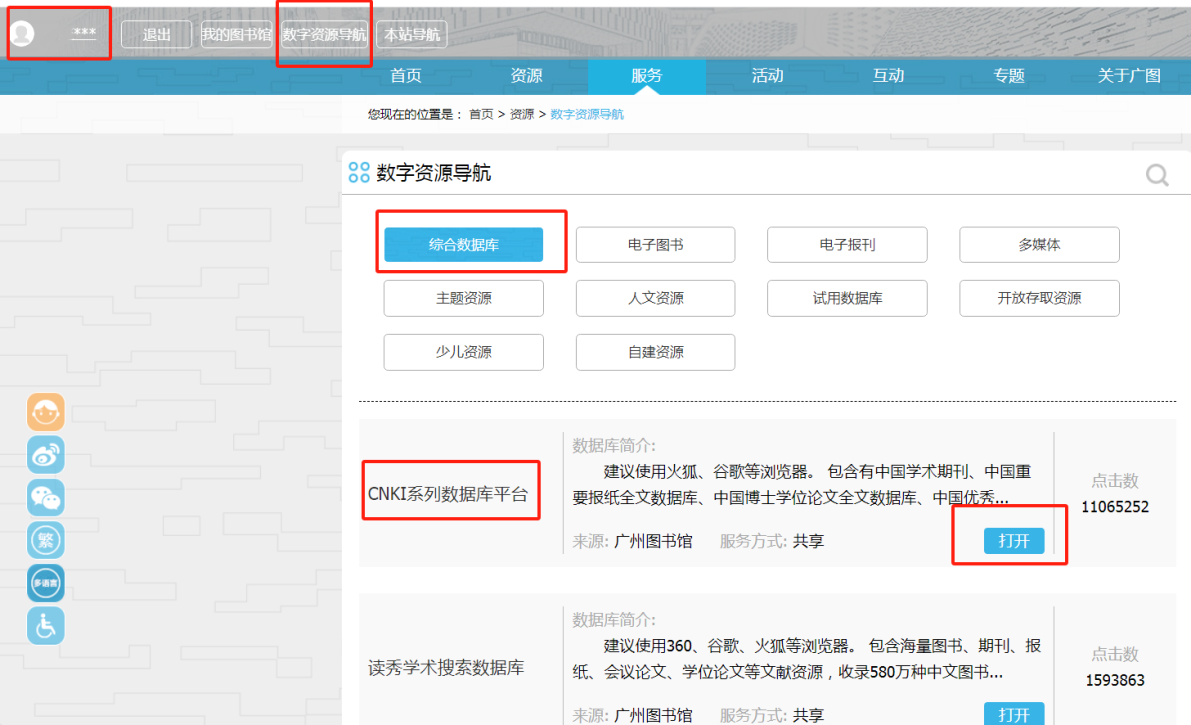Select 自建资源 category
Image resolution: width=1191 pixels, height=725 pixels.
(x=656, y=352)
